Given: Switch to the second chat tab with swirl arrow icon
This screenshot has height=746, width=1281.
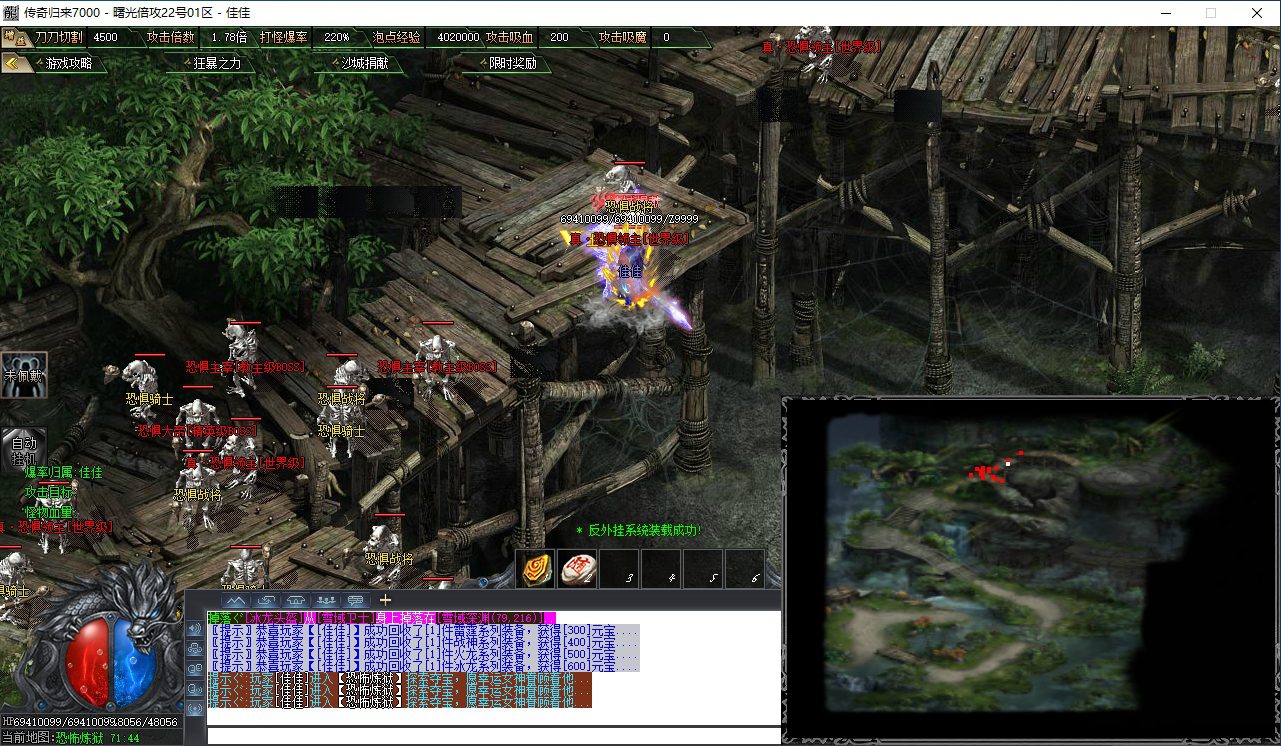Looking at the screenshot, I should pos(266,600).
